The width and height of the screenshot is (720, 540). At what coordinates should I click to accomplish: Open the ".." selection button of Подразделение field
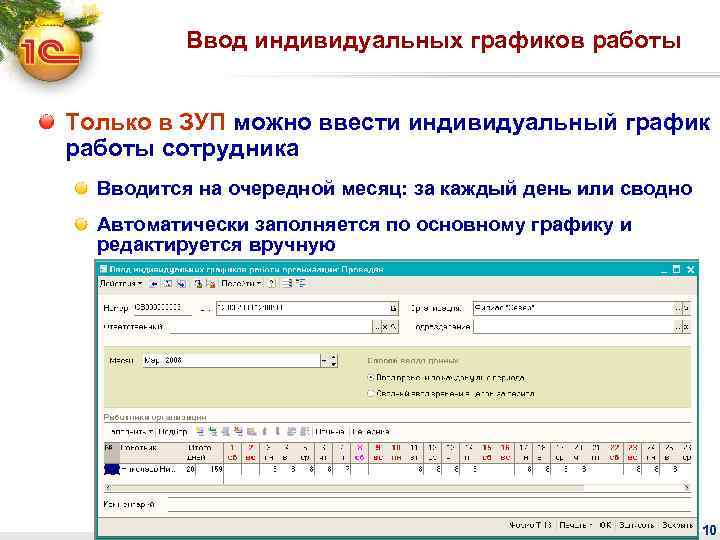(678, 327)
